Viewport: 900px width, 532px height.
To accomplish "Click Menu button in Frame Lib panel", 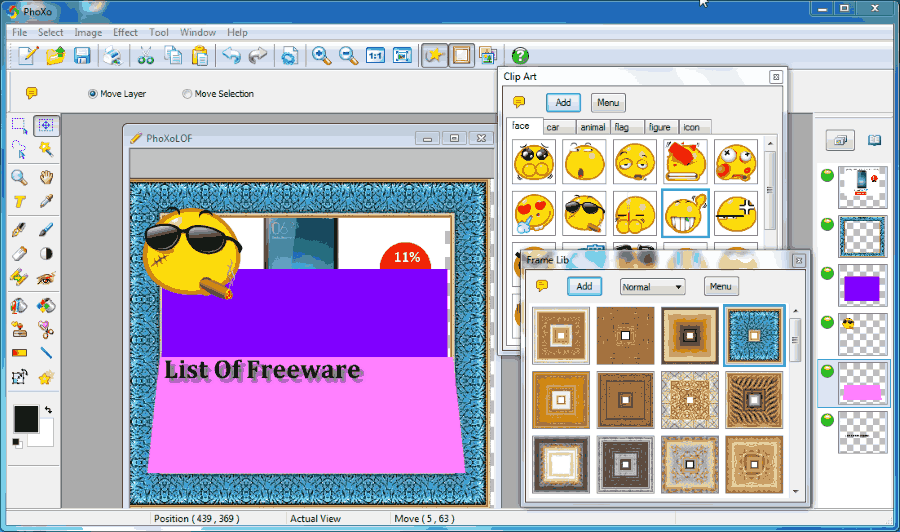I will [x=720, y=286].
